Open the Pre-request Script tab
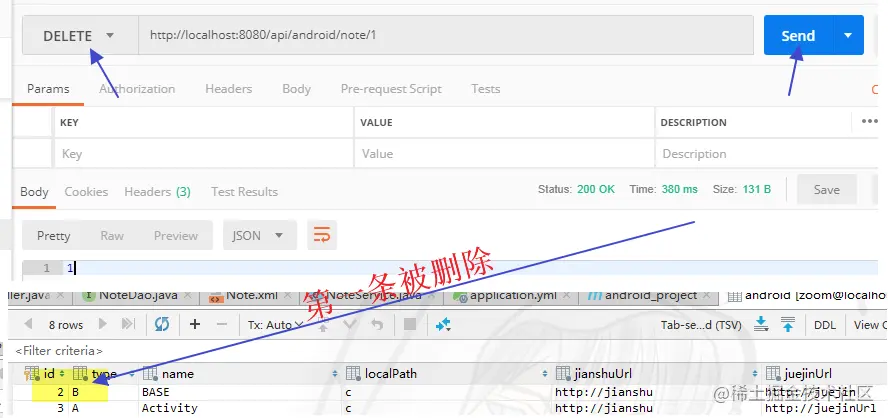Viewport: 888px width, 418px height. point(391,89)
